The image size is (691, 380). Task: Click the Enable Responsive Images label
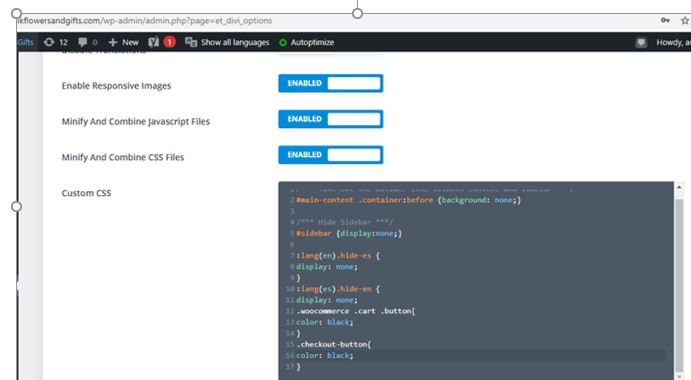click(x=116, y=86)
